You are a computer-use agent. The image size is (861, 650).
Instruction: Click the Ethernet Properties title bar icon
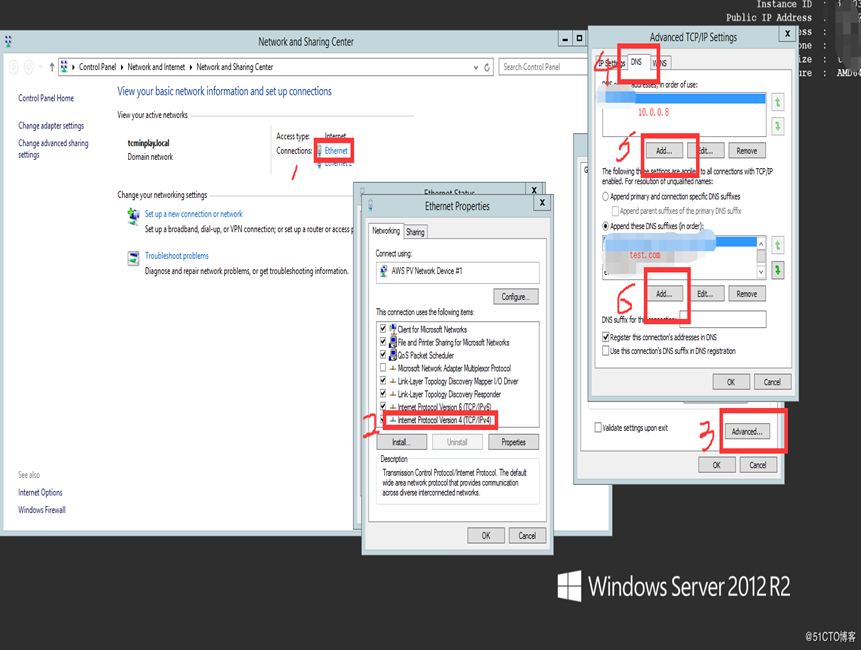pyautogui.click(x=371, y=205)
